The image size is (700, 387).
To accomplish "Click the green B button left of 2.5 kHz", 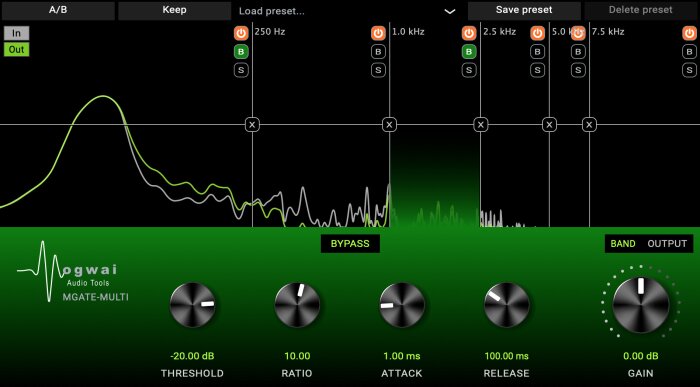I will click(x=469, y=52).
